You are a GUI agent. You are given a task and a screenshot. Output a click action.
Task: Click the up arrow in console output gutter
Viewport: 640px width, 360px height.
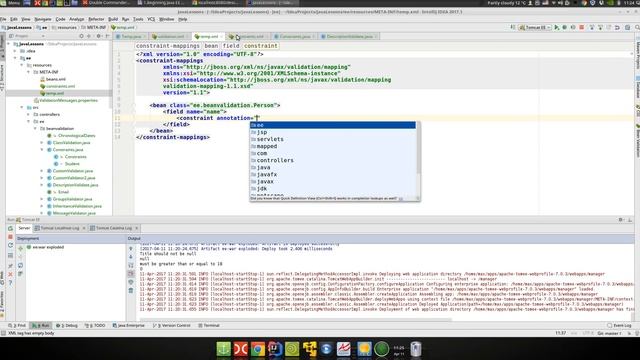tap(131, 249)
